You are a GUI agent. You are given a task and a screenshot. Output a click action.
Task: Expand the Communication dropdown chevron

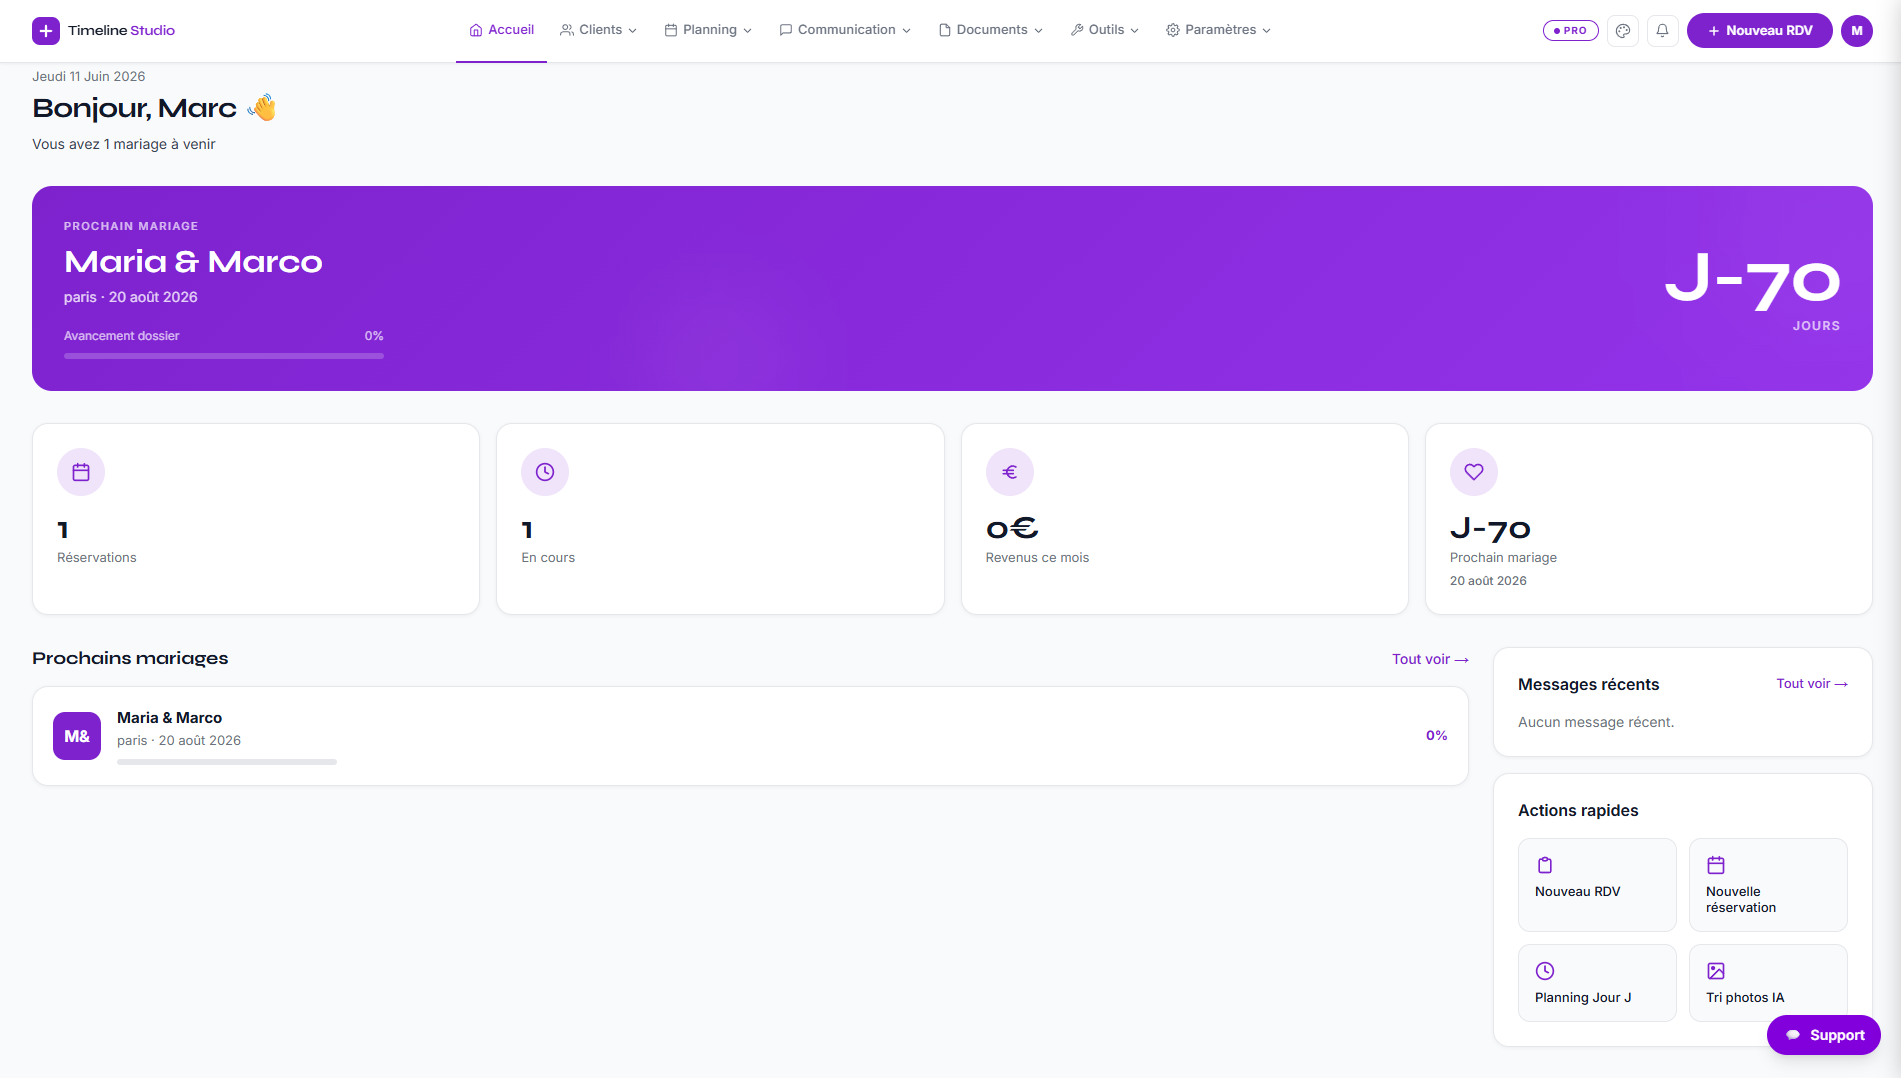click(907, 31)
